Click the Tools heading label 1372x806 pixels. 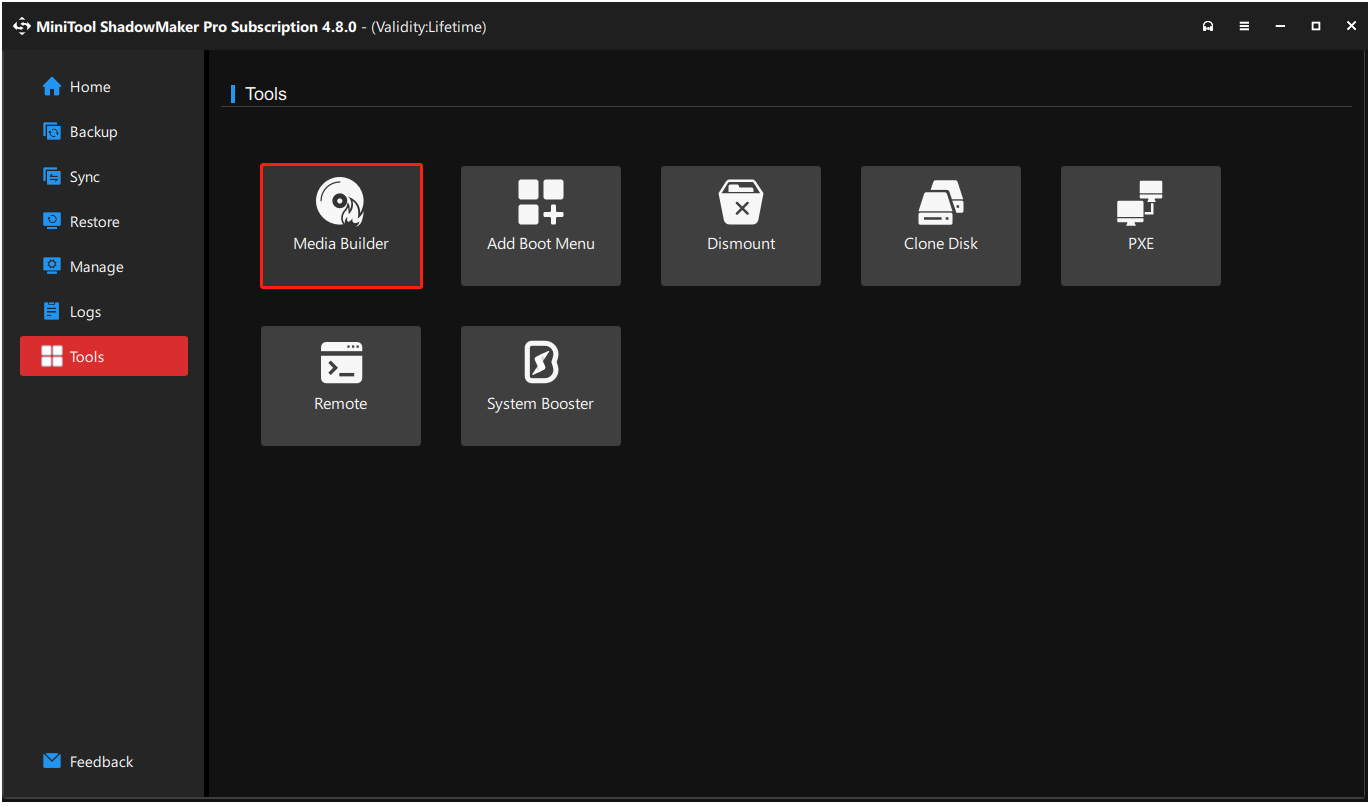pos(266,93)
